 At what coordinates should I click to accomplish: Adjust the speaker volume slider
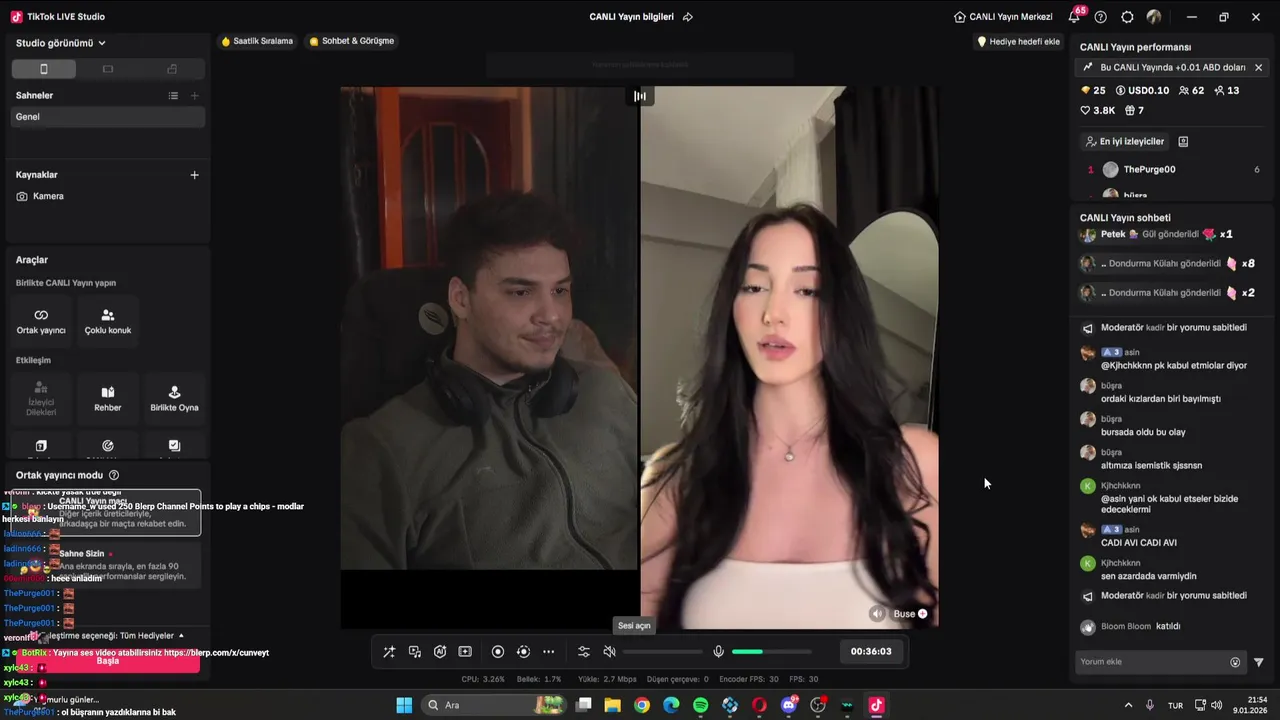pyautogui.click(x=661, y=652)
